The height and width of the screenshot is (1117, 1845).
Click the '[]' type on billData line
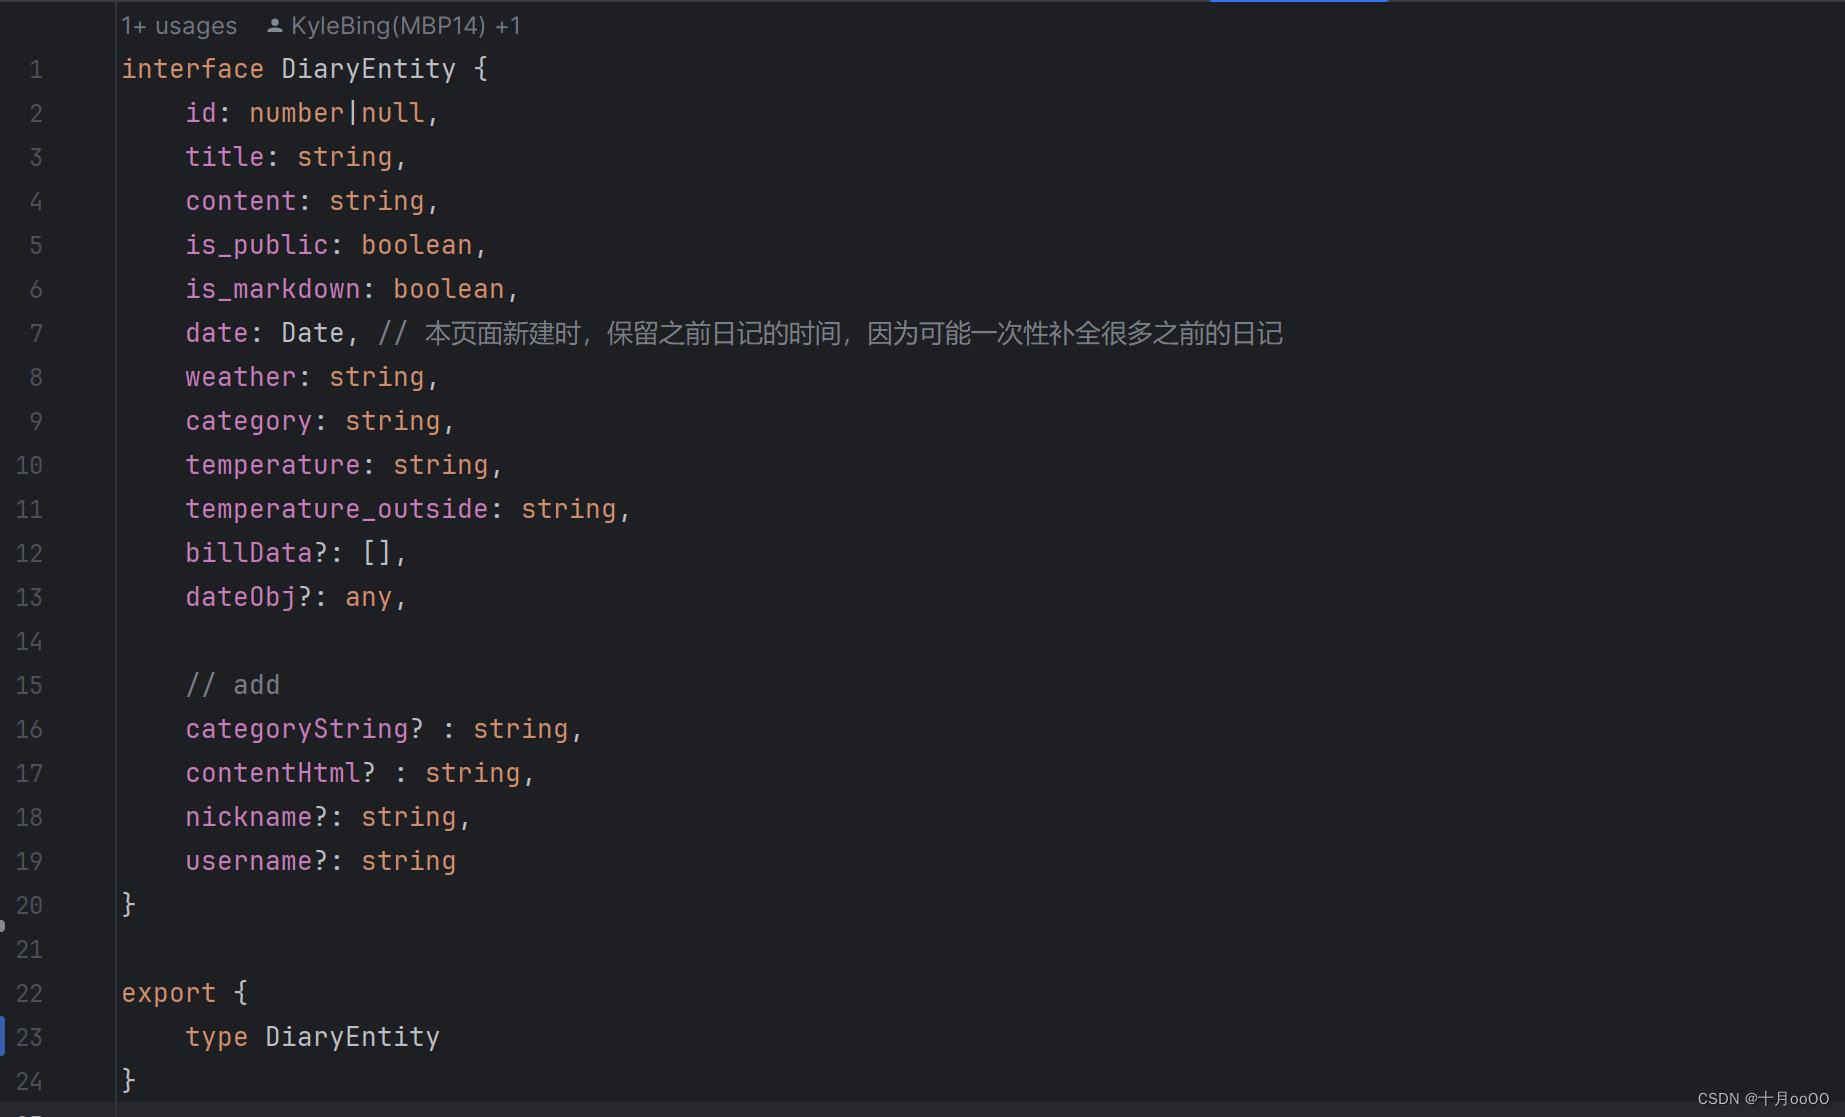point(377,553)
